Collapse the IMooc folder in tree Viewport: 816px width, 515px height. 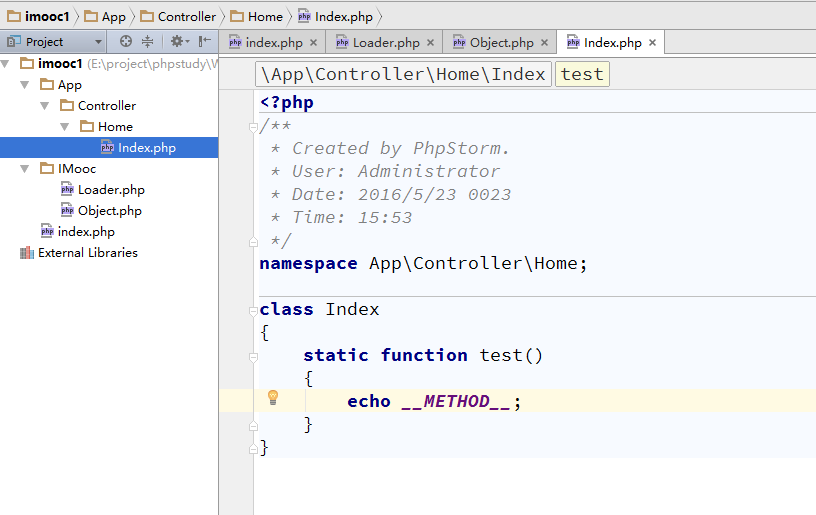(x=24, y=169)
